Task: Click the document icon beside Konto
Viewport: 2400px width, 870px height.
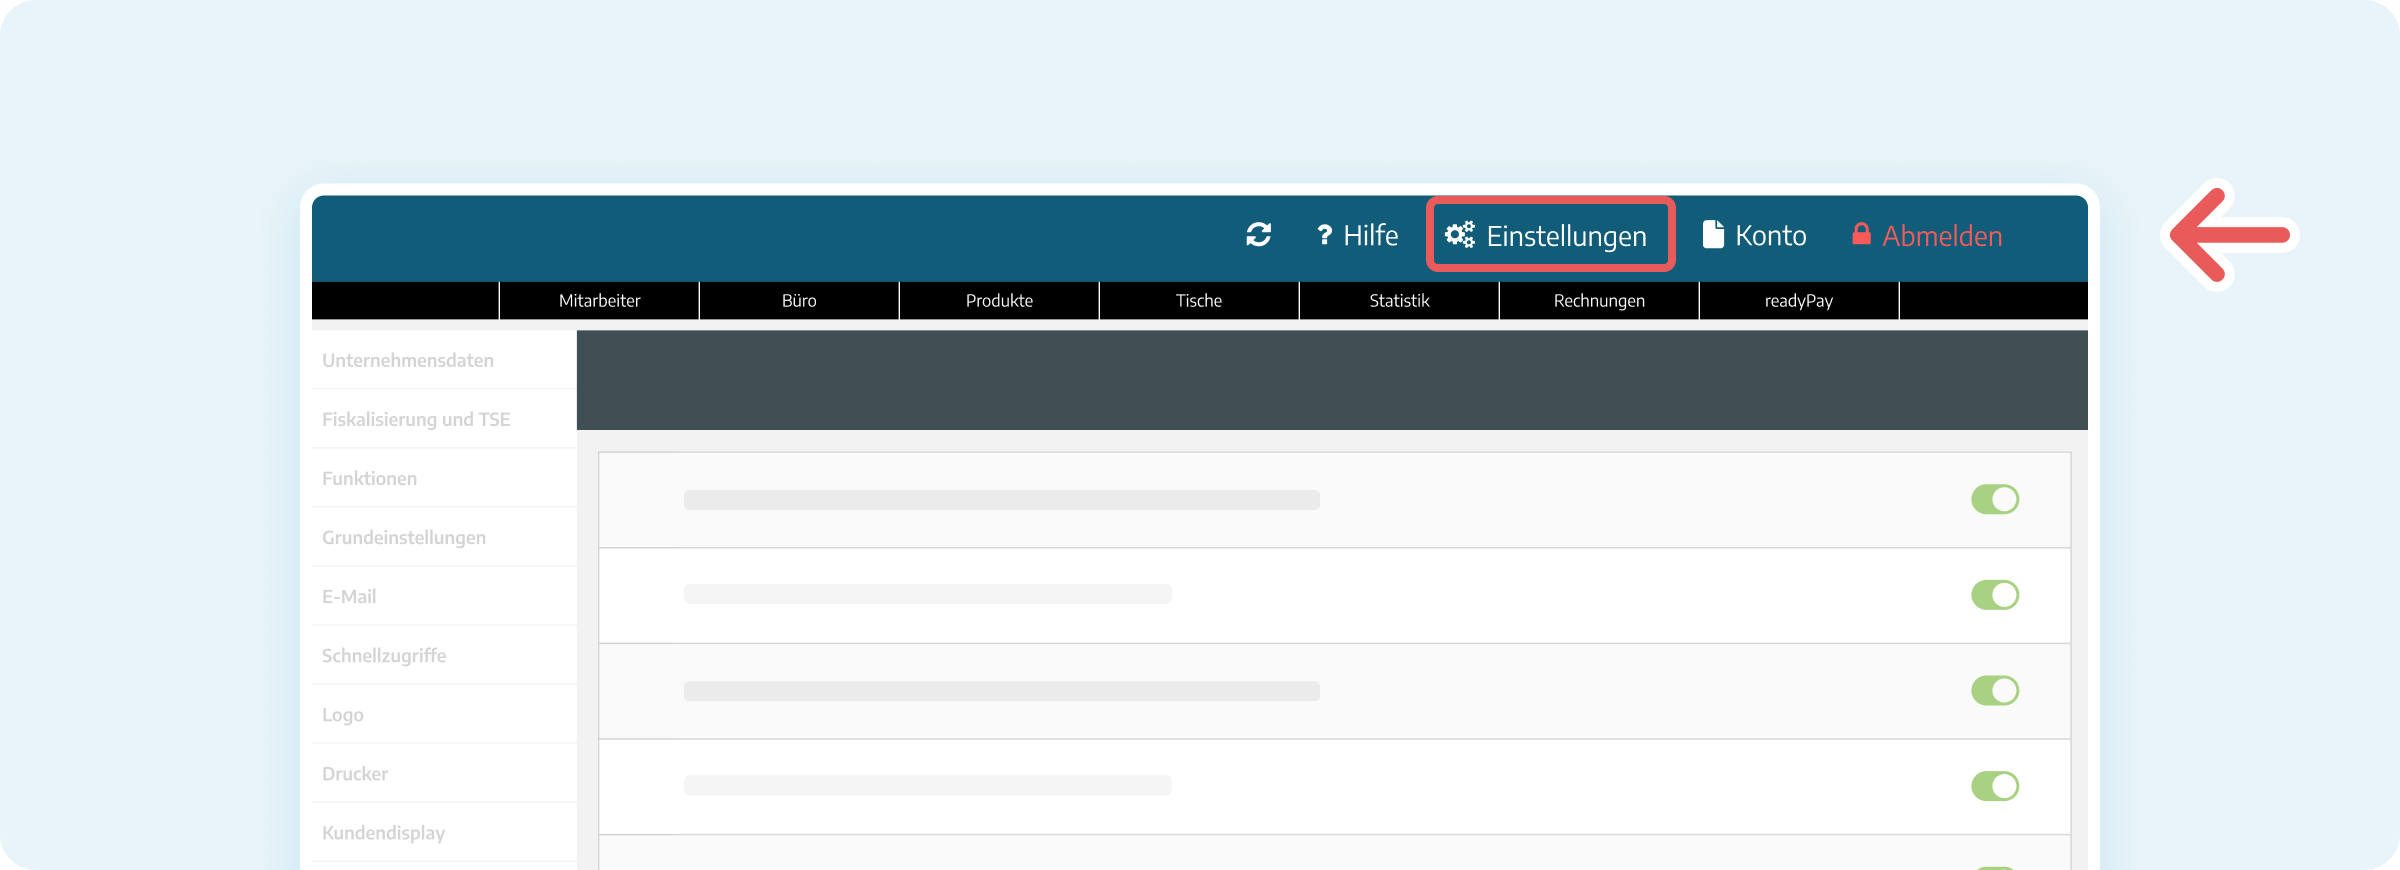Action: 1713,235
